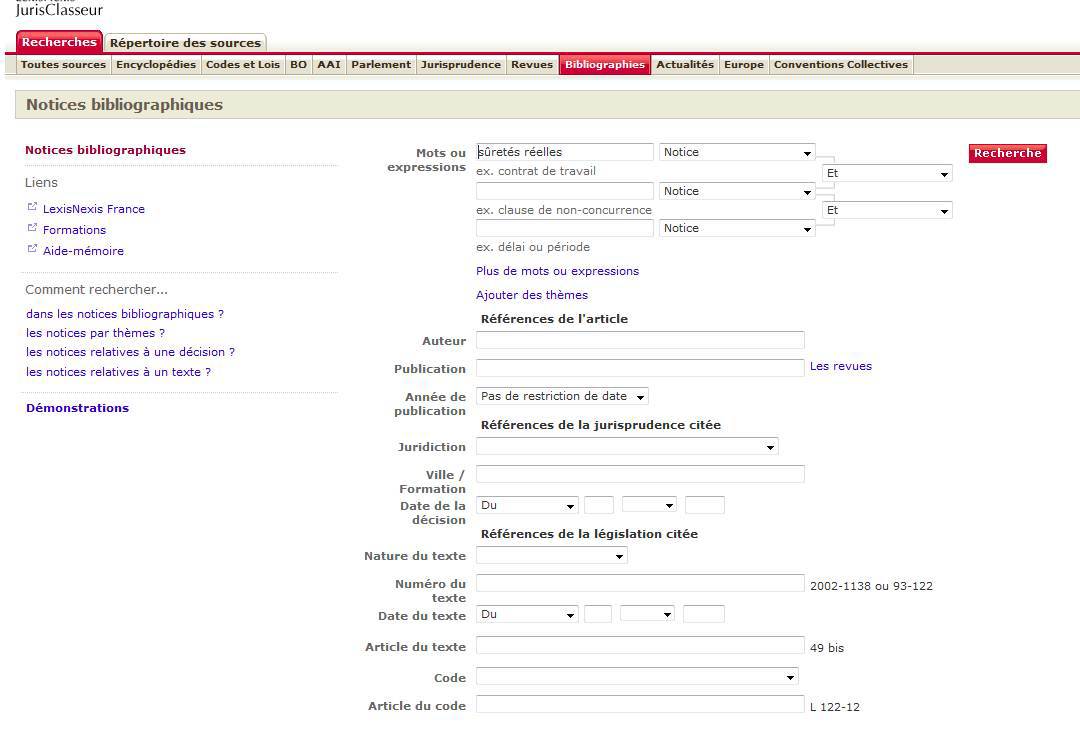Expand the Juridiction dropdown list
This screenshot has height=751, width=1080.
tap(626, 447)
